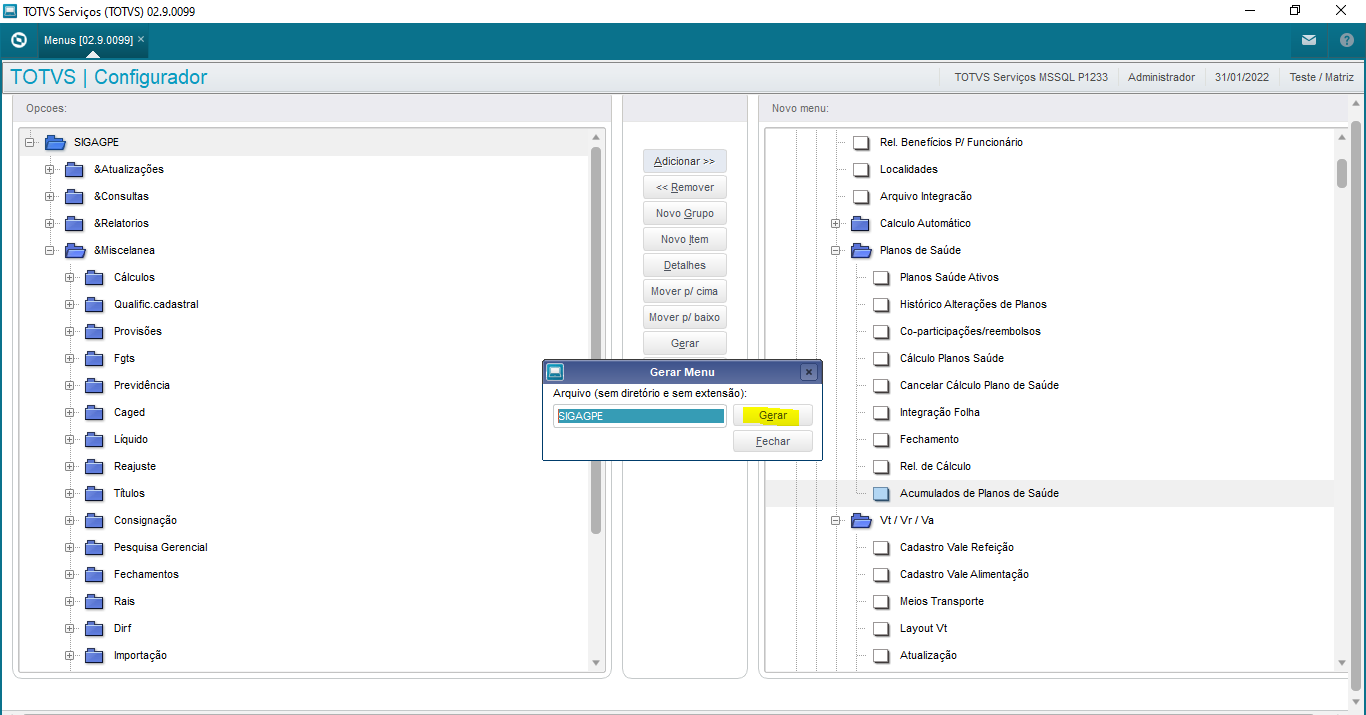Click the Títulos folder icon
Image resolution: width=1366 pixels, height=715 pixels.
pos(95,493)
